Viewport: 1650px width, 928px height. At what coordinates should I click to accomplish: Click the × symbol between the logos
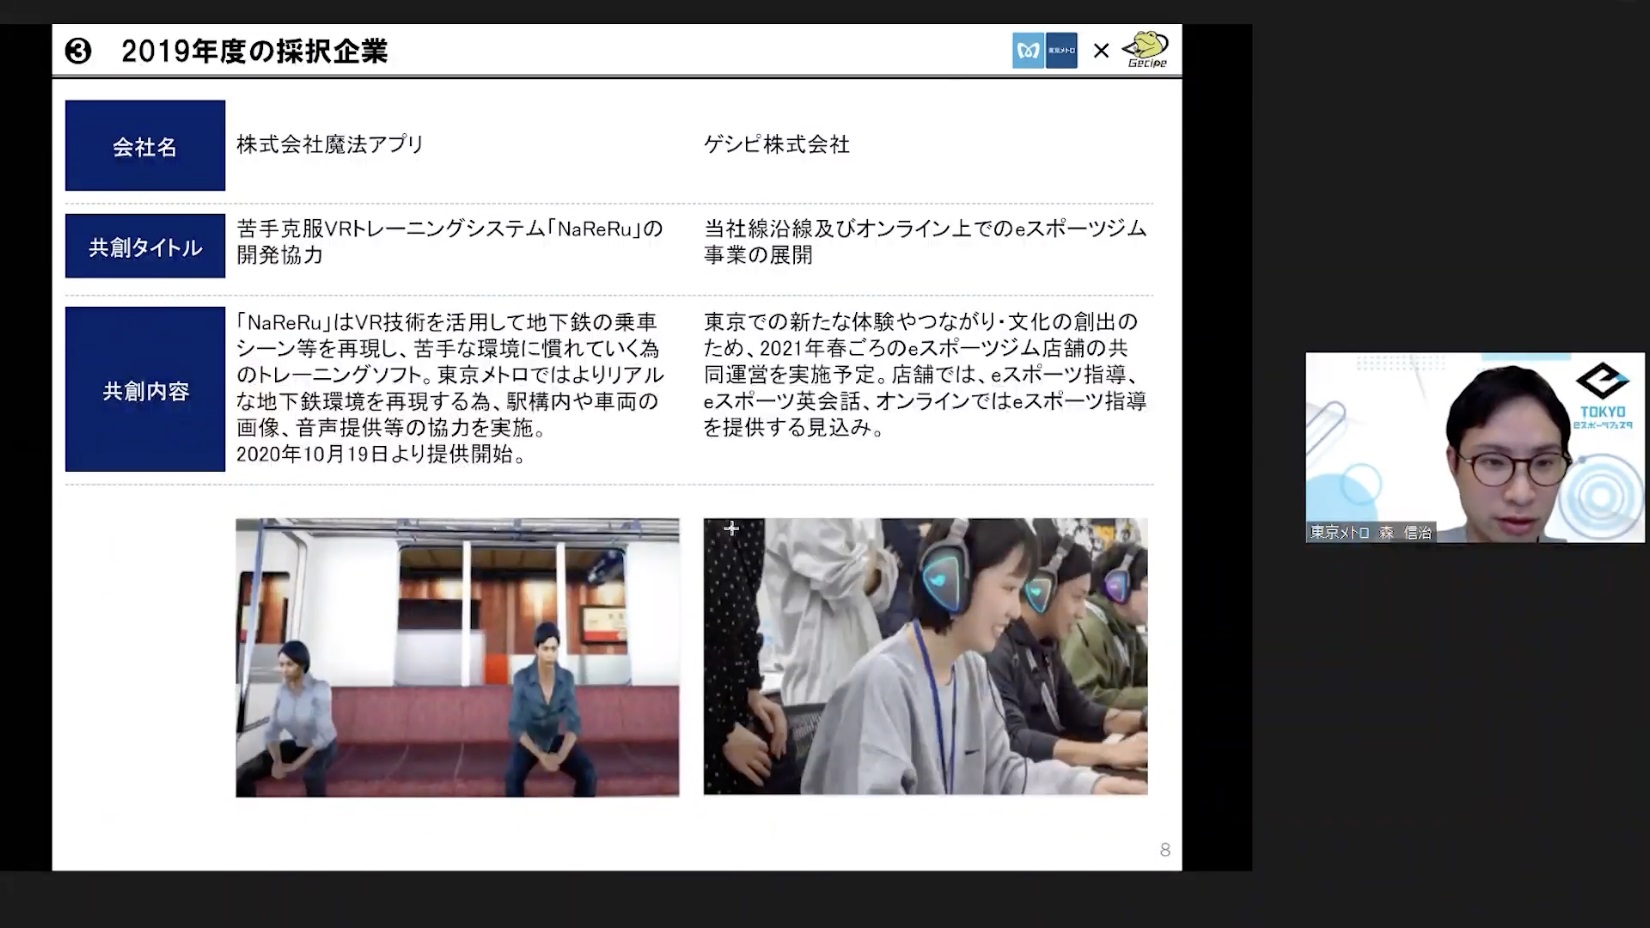coord(1101,51)
